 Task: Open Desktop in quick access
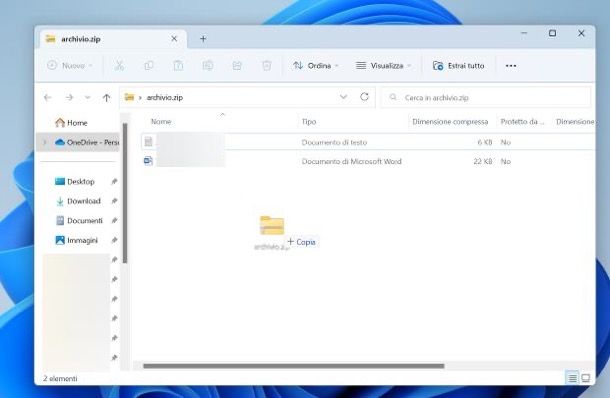coord(75,181)
